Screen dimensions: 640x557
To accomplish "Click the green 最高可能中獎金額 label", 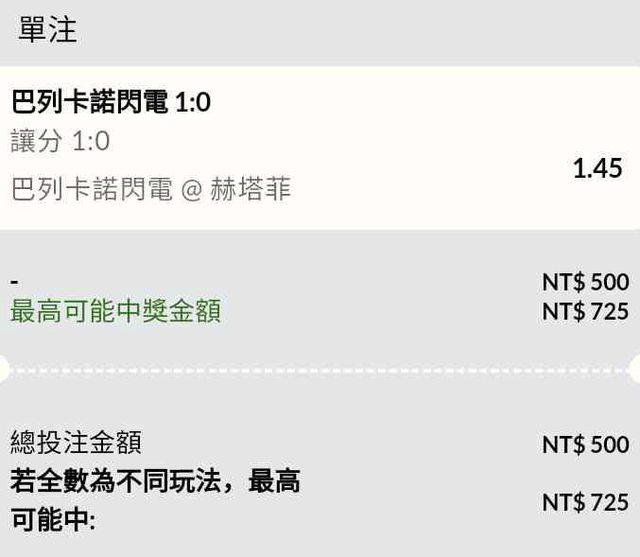I will (115, 312).
